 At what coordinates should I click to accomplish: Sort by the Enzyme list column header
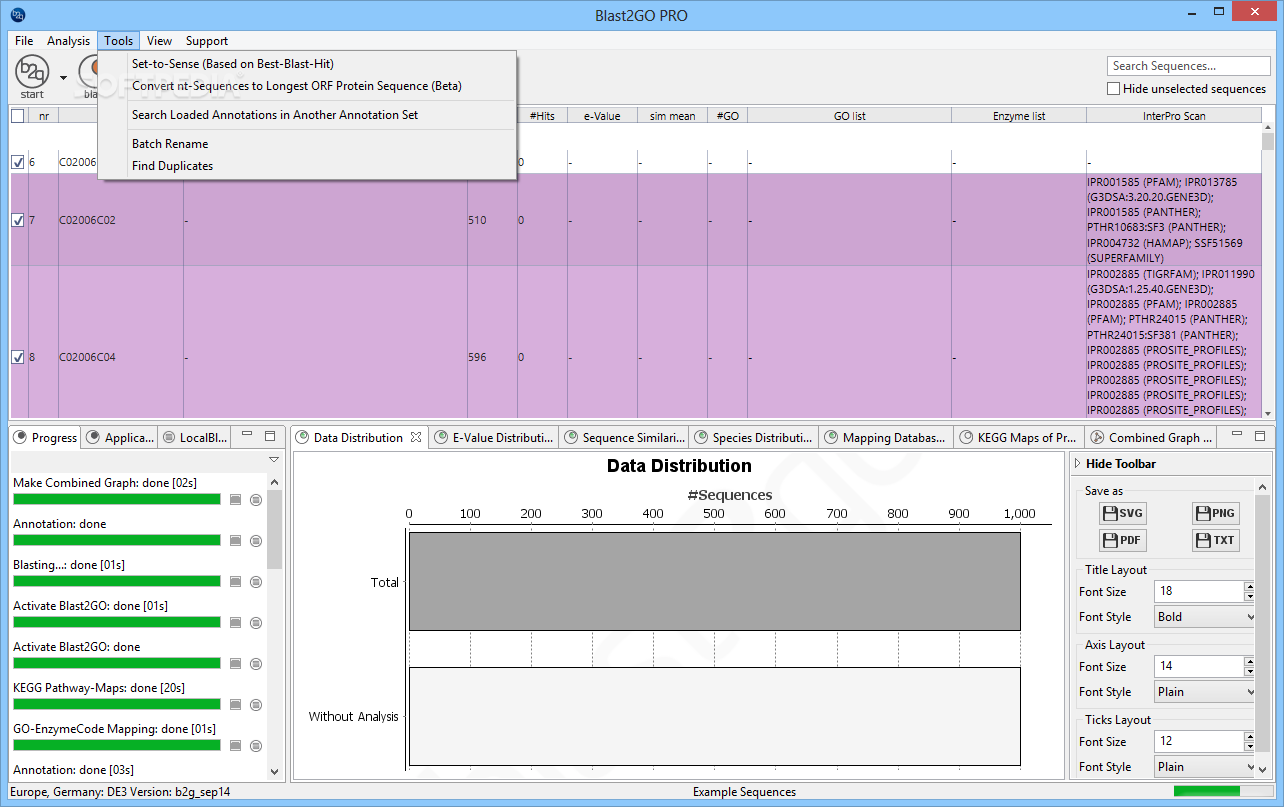[1018, 116]
